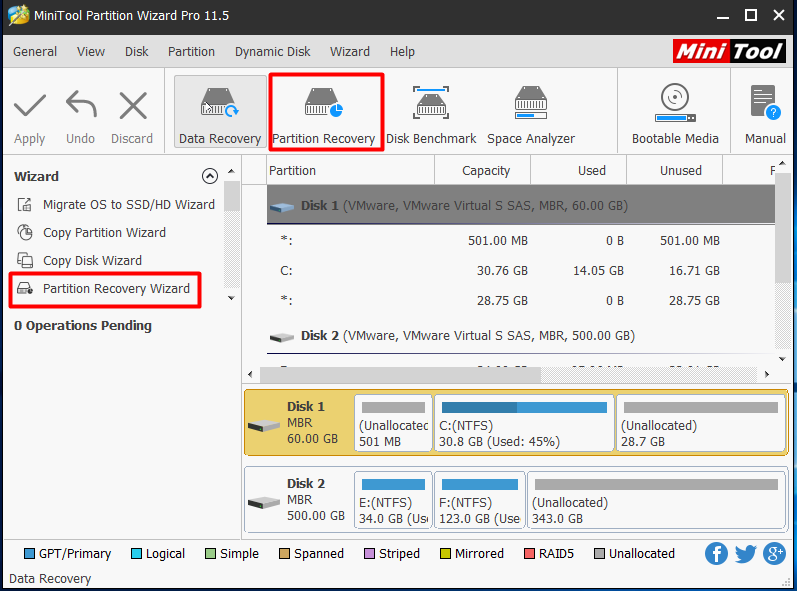Select Unallocated 501 MB block on Disk 1

393,423
